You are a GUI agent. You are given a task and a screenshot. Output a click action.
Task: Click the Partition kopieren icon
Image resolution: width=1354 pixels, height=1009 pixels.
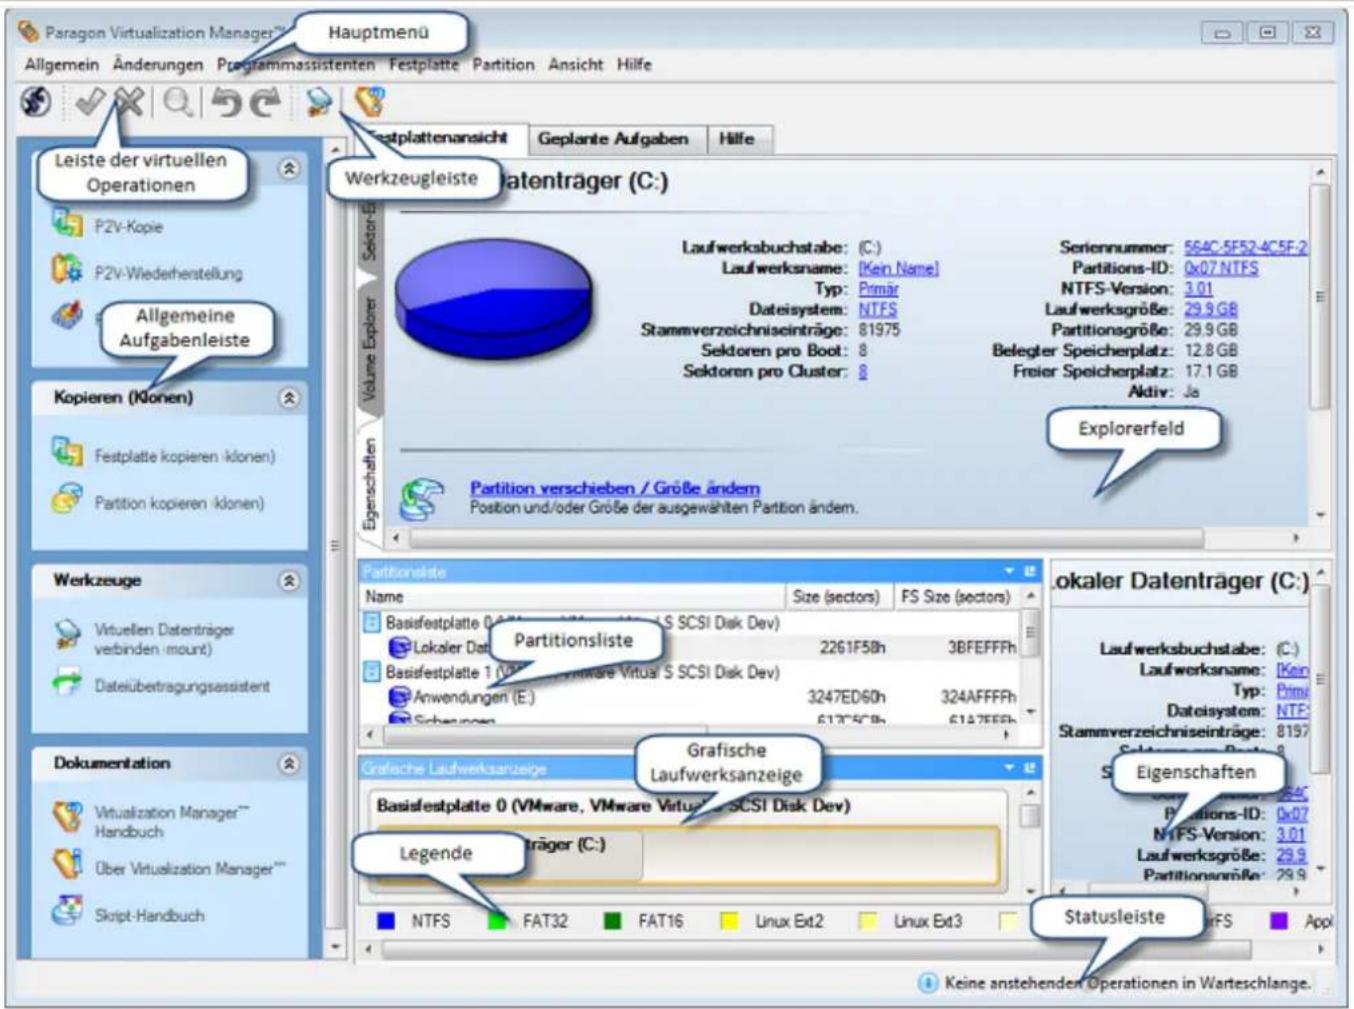click(67, 499)
